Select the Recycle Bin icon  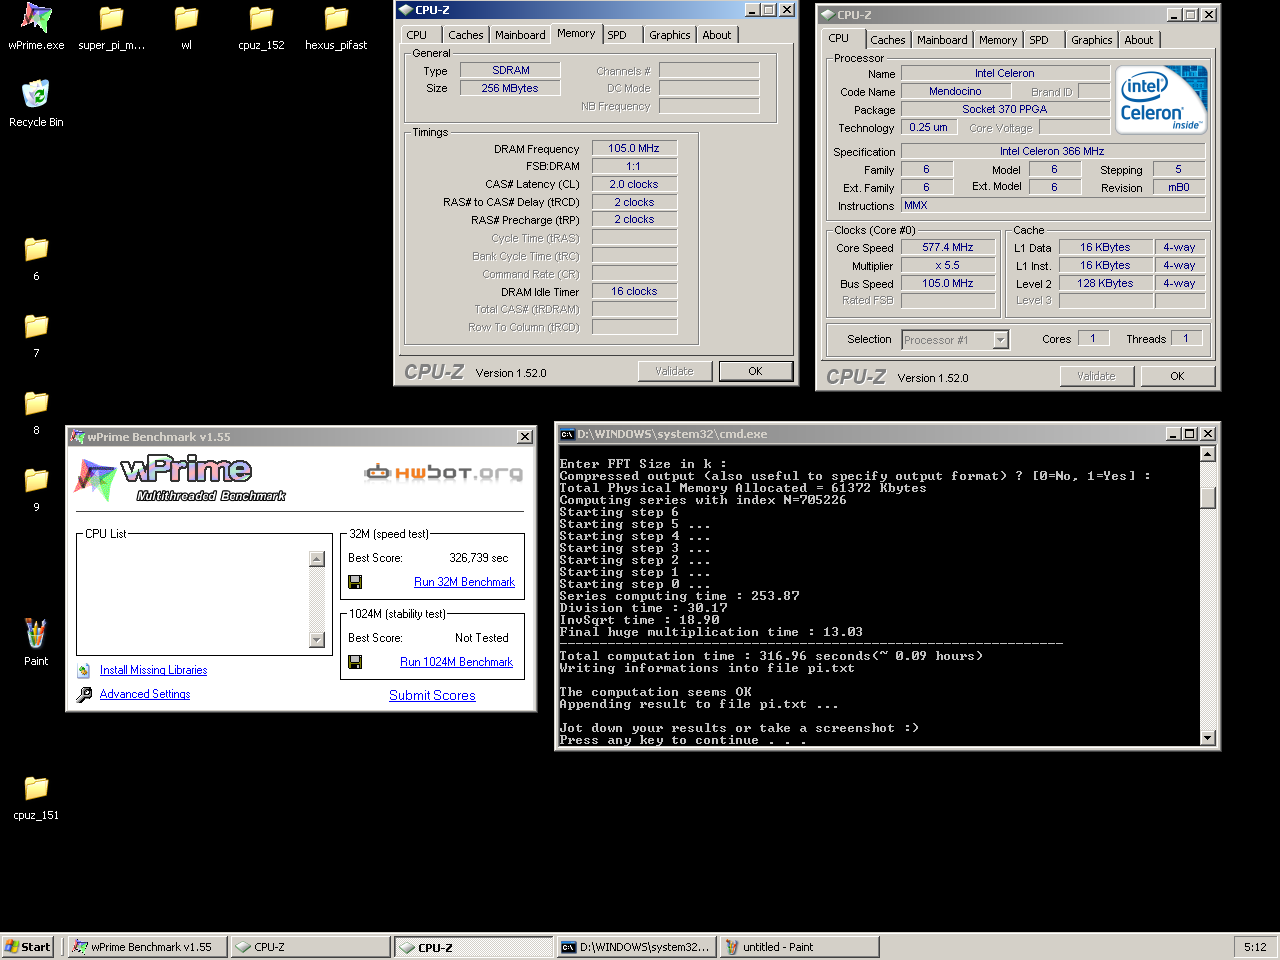[x=36, y=94]
